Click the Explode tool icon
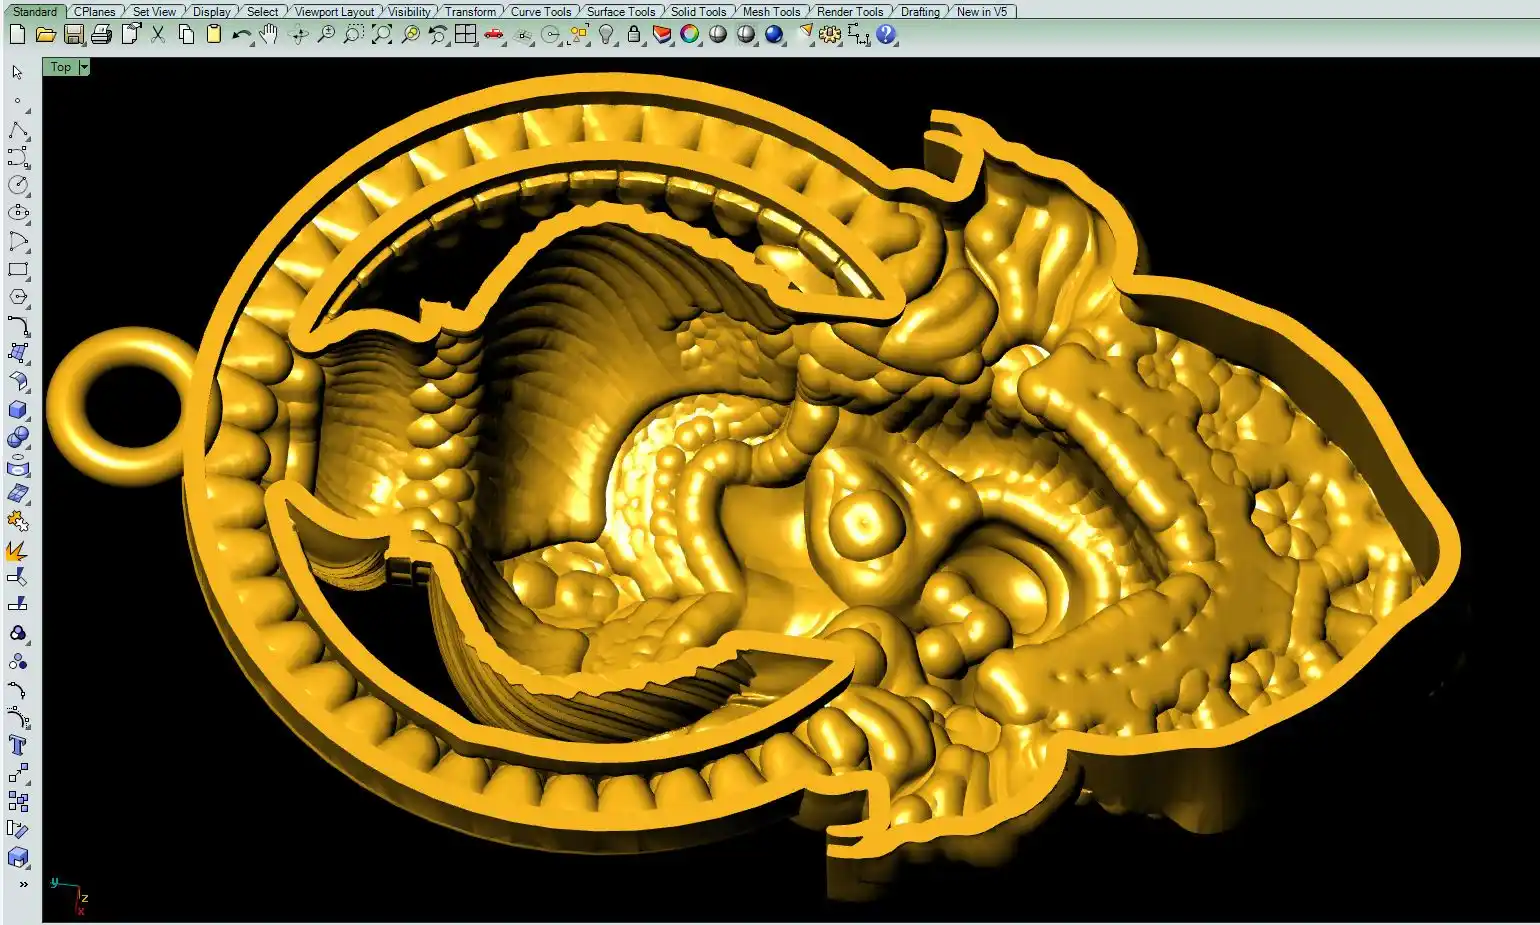The height and width of the screenshot is (925, 1540). [18, 551]
